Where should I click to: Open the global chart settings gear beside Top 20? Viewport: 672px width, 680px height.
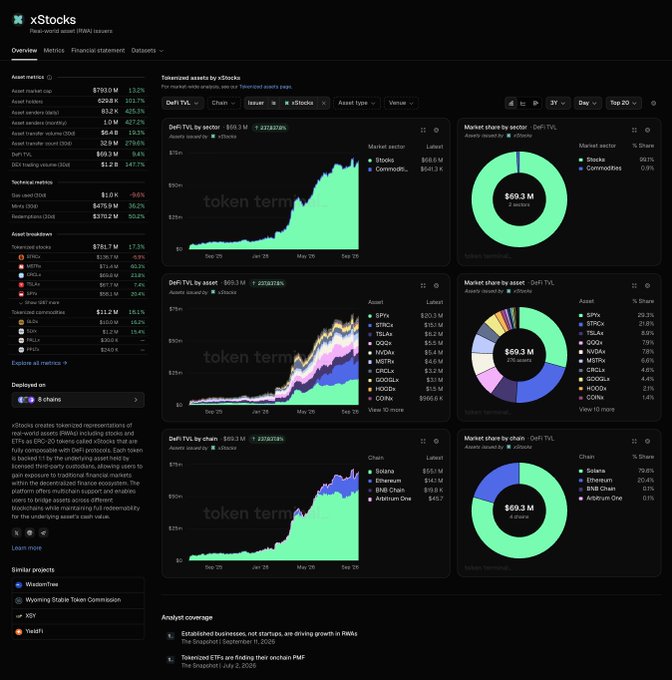653,103
